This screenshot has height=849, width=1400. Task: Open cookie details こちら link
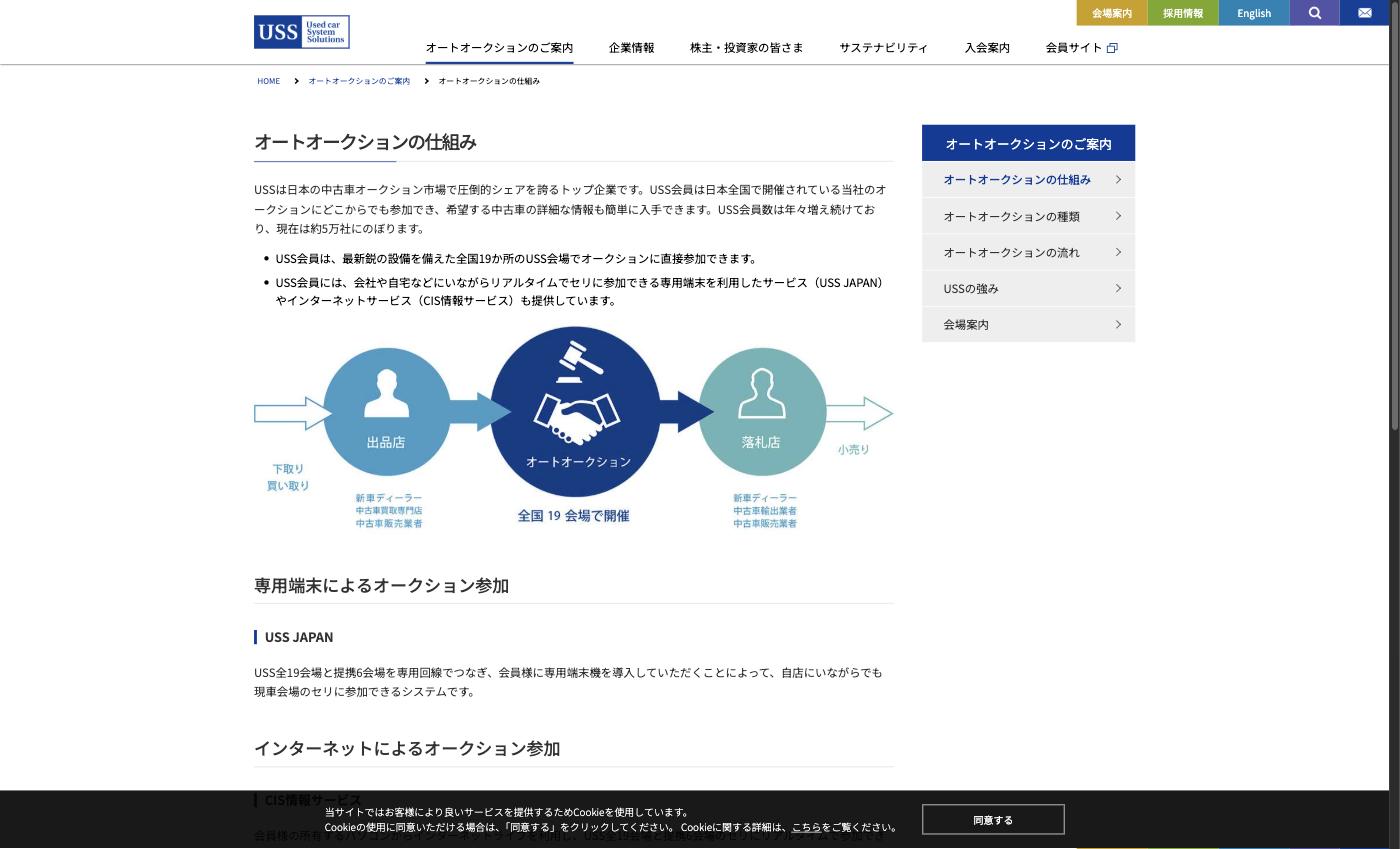(x=806, y=827)
